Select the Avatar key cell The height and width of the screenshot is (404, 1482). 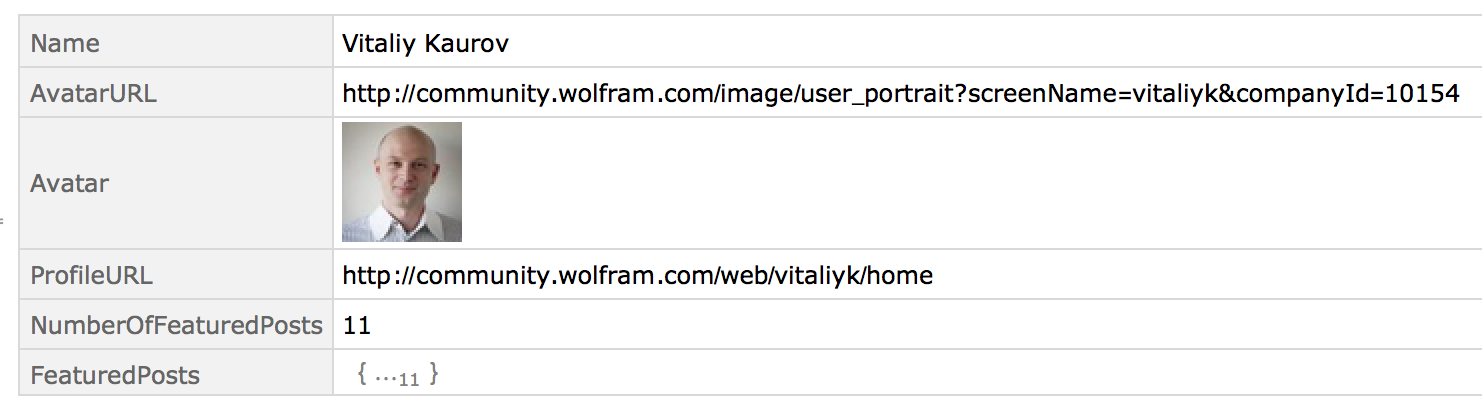176,183
